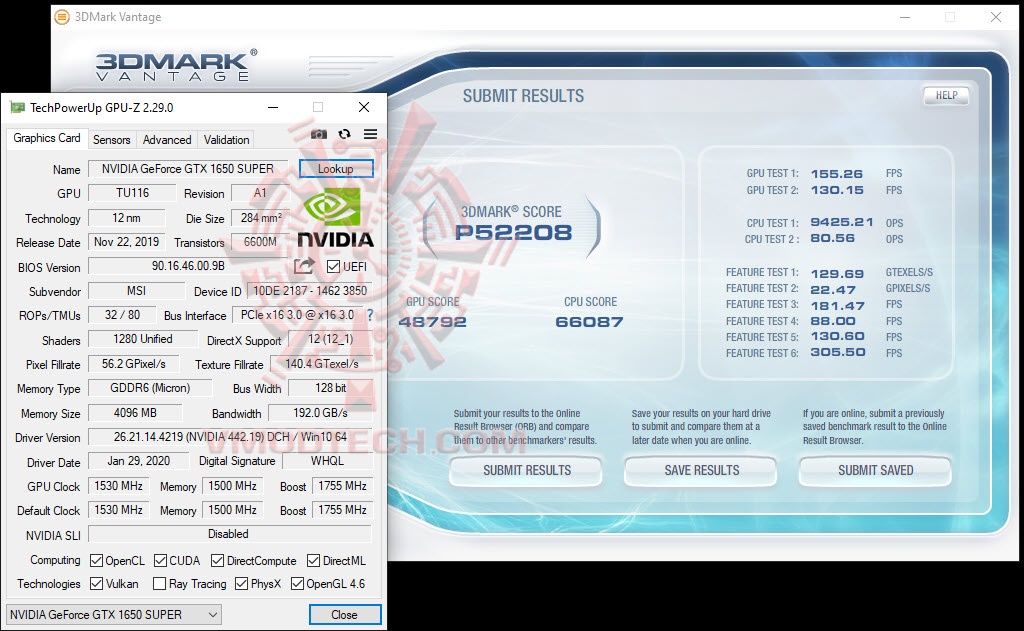Click the Feature Test 3 value 181.47
The height and width of the screenshot is (631, 1024).
(837, 306)
